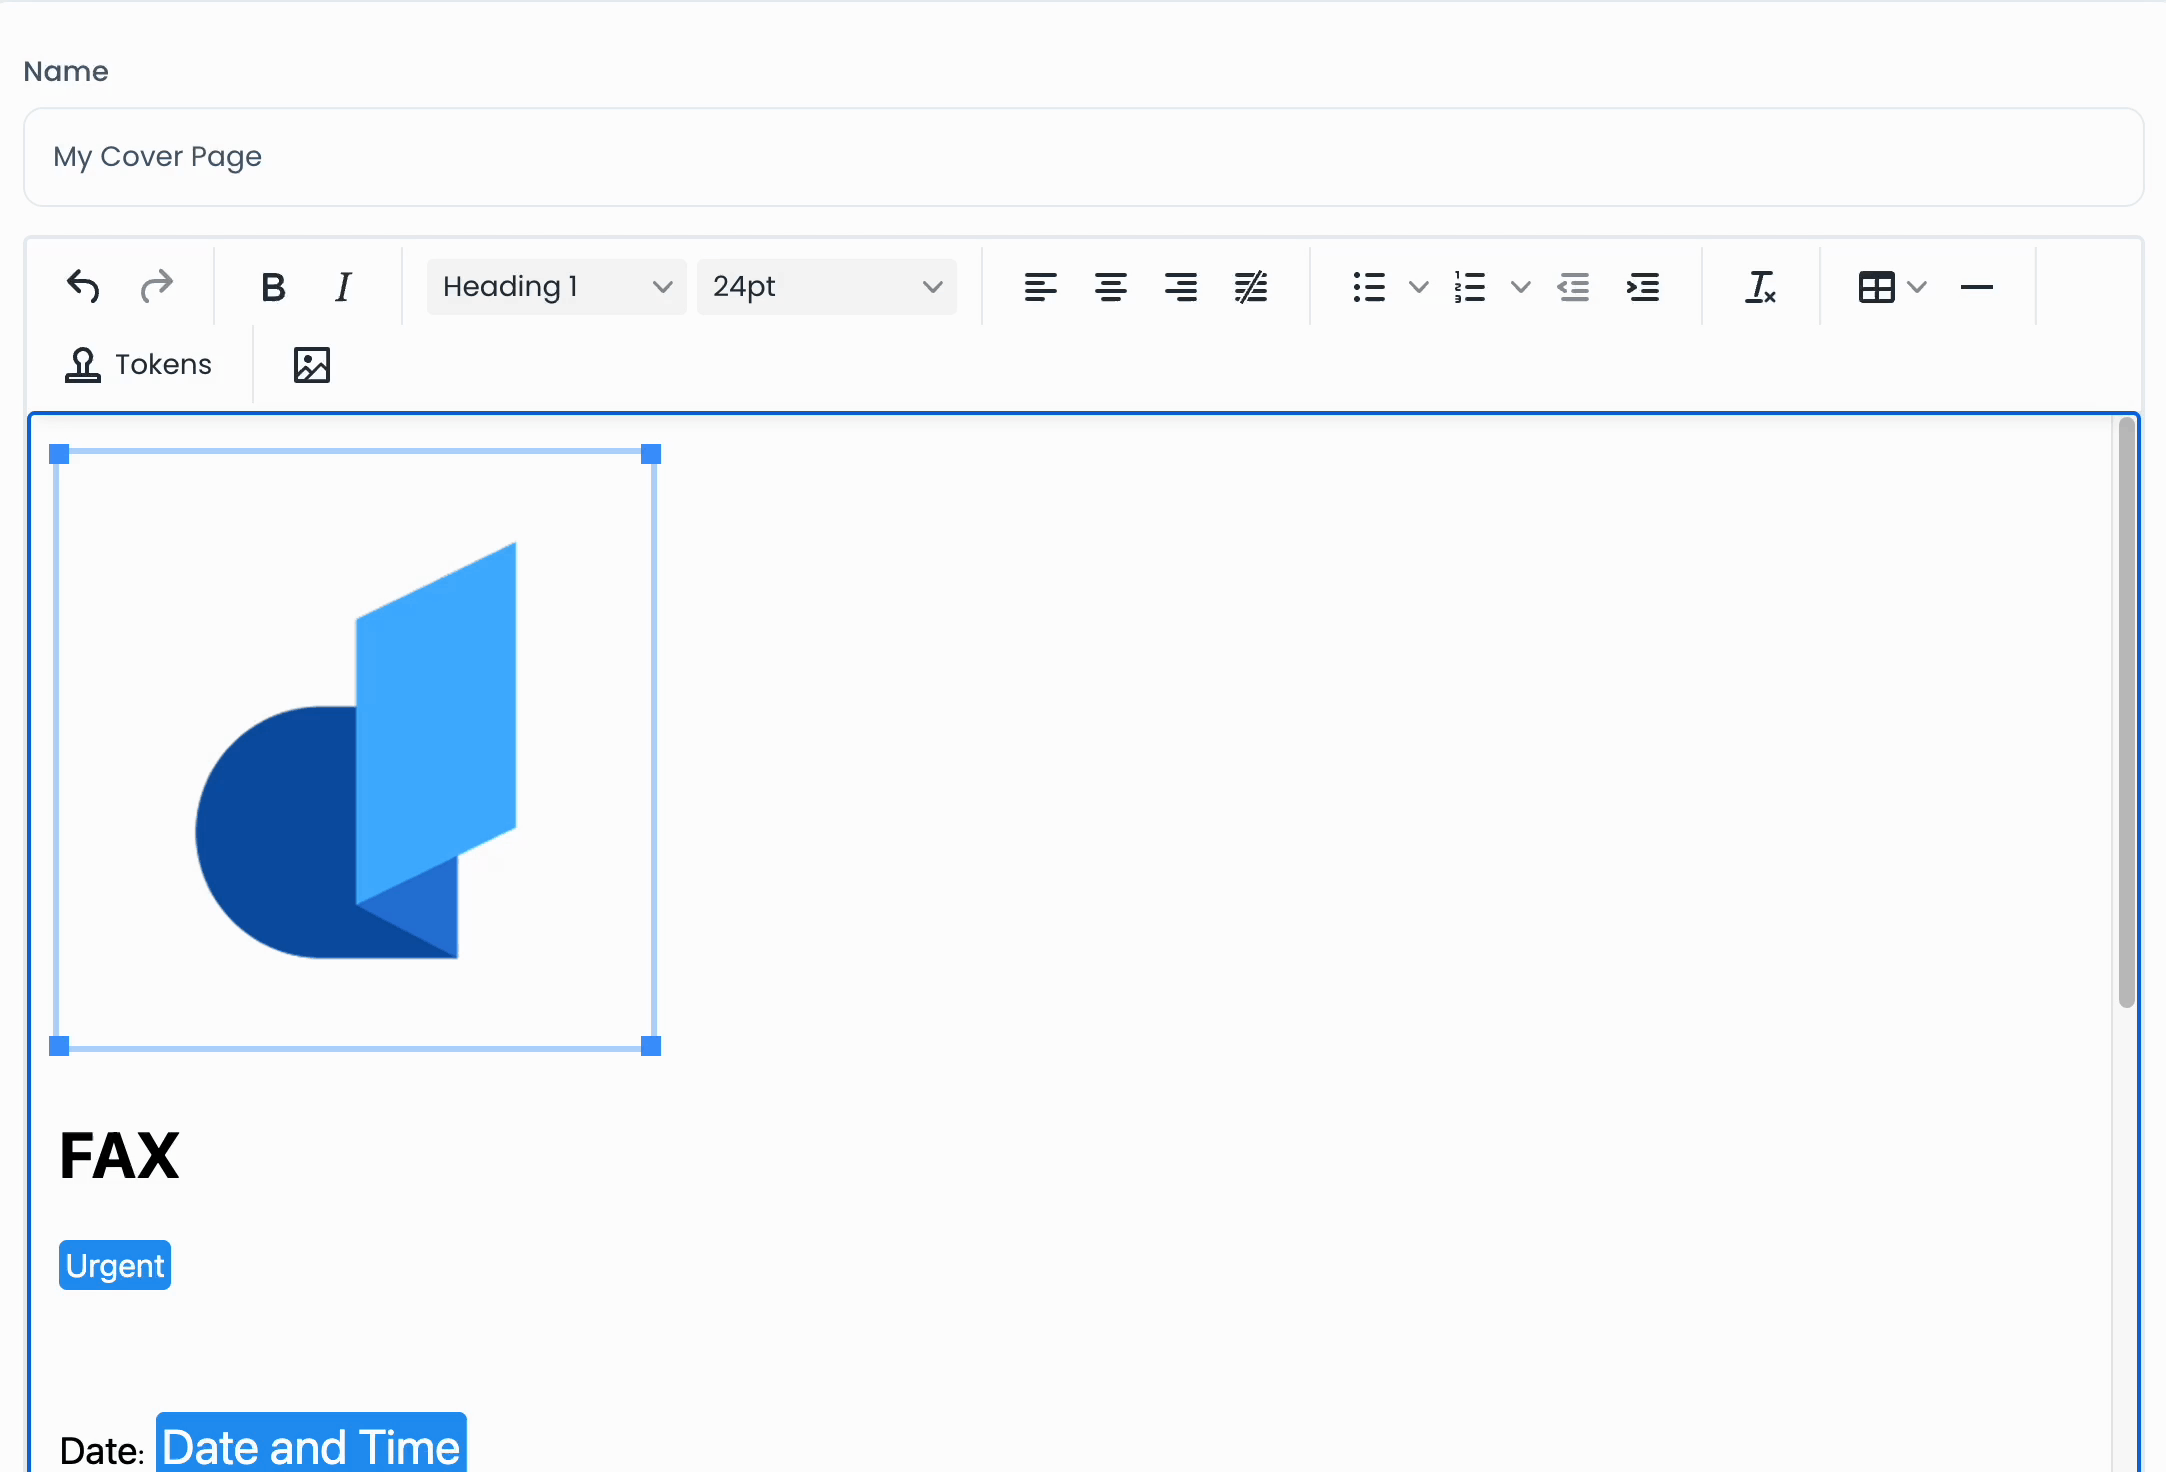Toggle italic formatting

[x=343, y=287]
